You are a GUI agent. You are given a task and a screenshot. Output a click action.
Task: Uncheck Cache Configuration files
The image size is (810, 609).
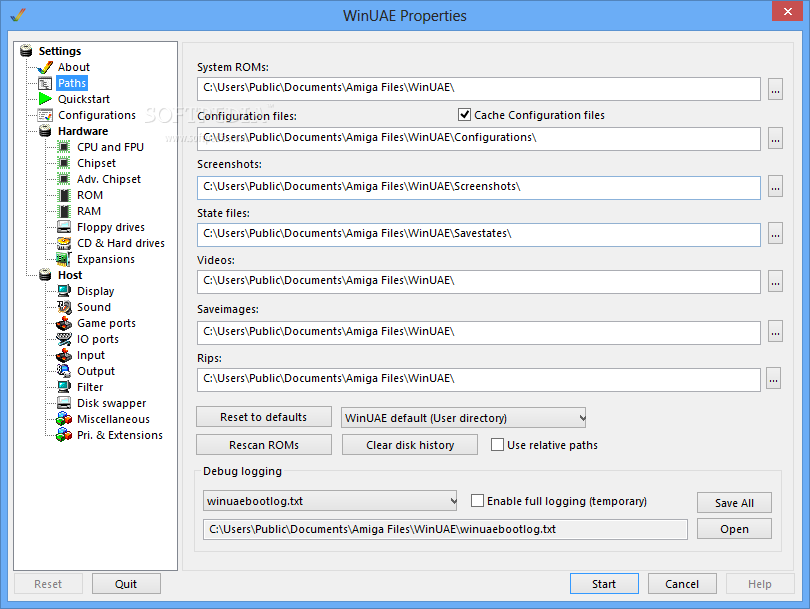pyautogui.click(x=464, y=115)
